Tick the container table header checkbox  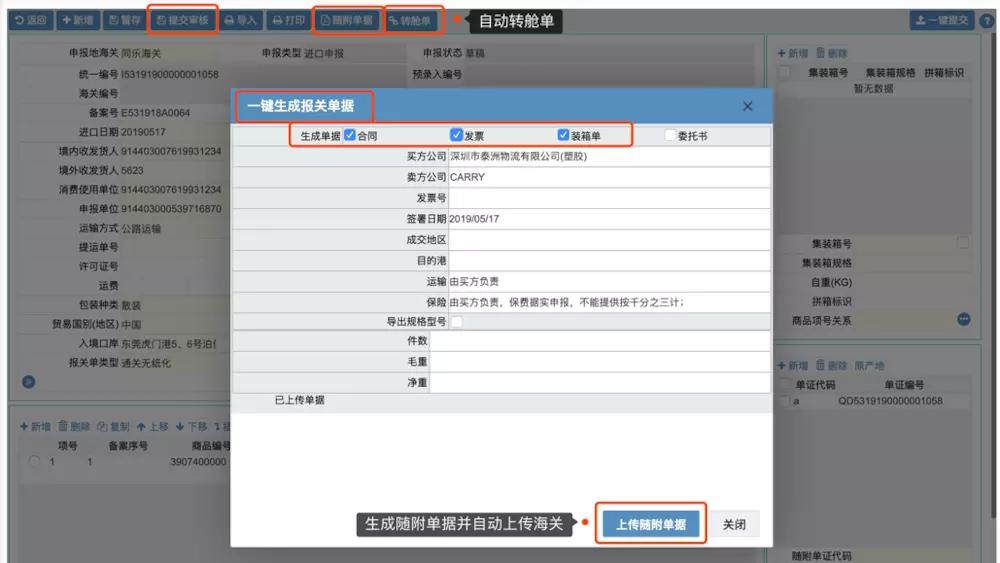785,72
